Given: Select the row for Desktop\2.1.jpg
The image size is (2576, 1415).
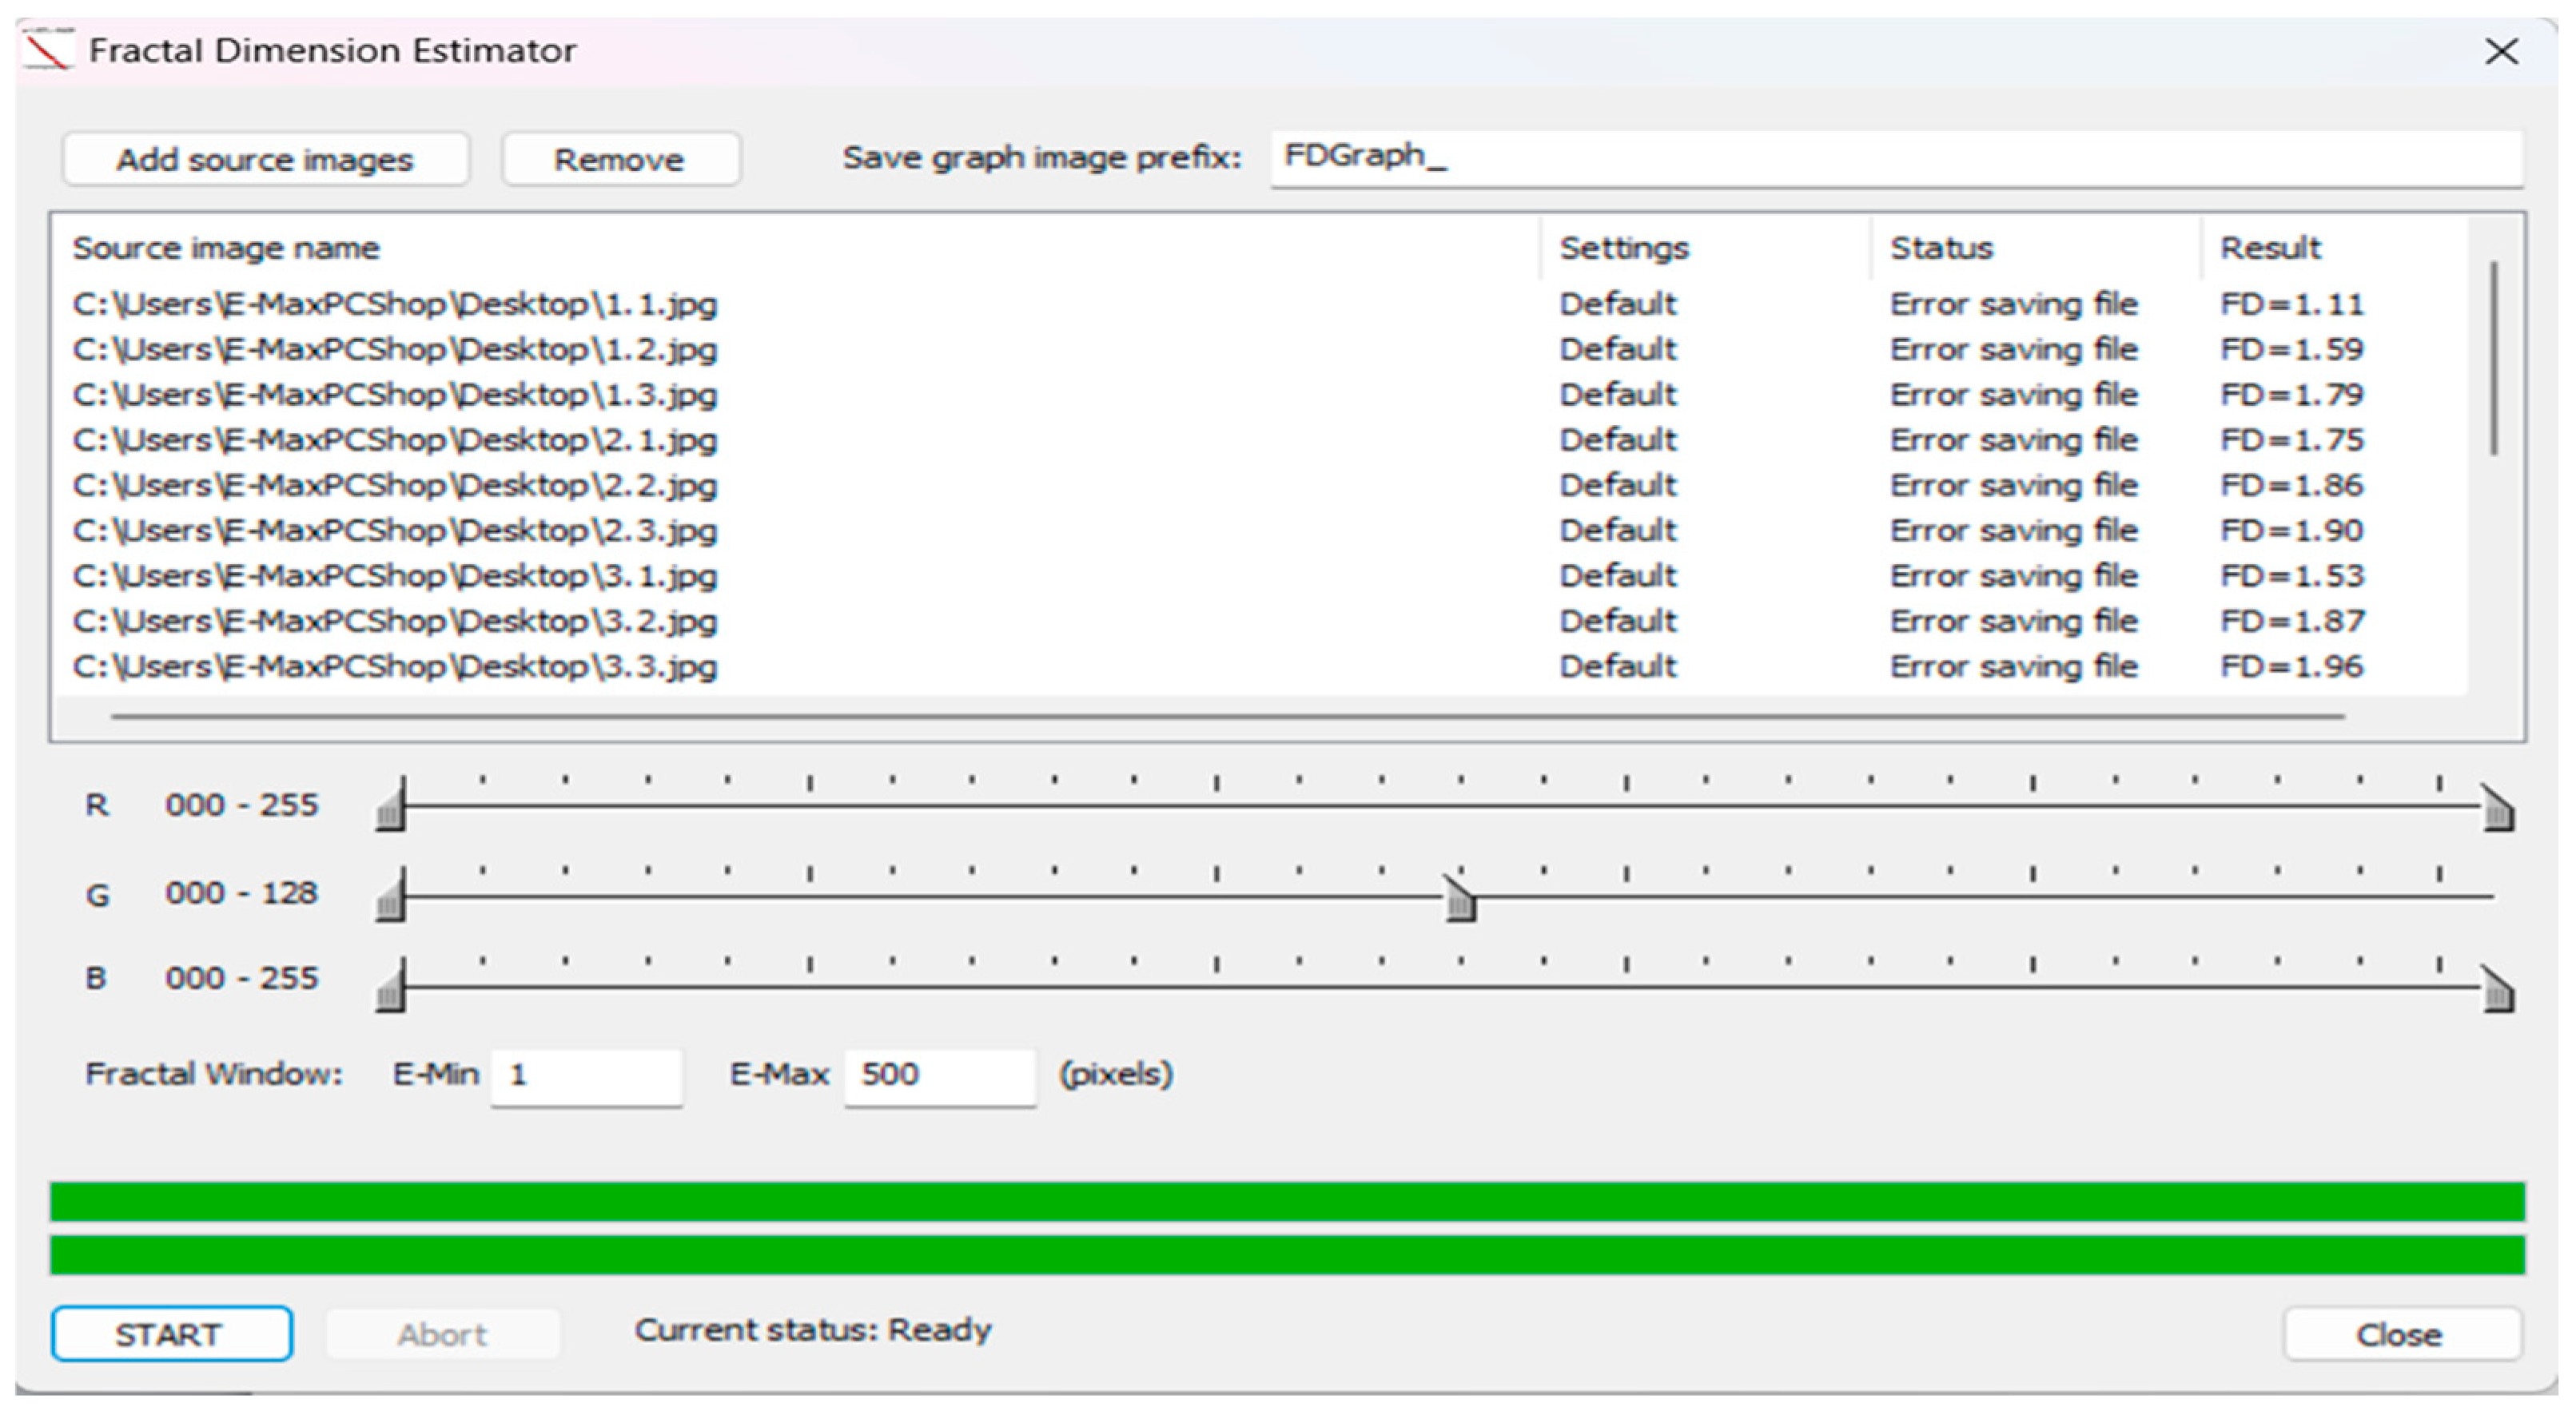Looking at the screenshot, I should [1262, 440].
